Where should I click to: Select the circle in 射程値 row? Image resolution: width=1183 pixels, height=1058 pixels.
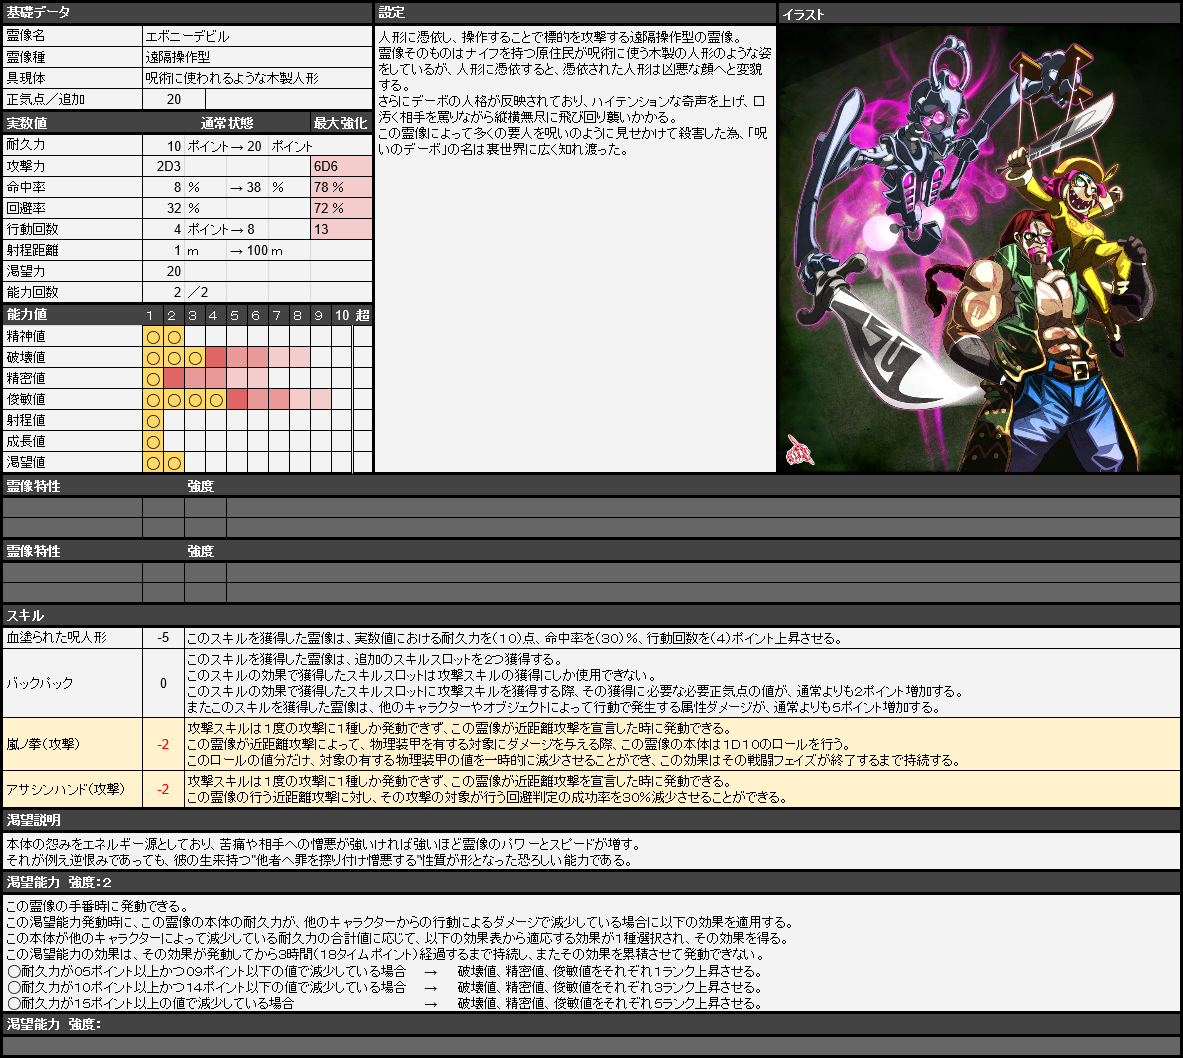click(x=153, y=420)
